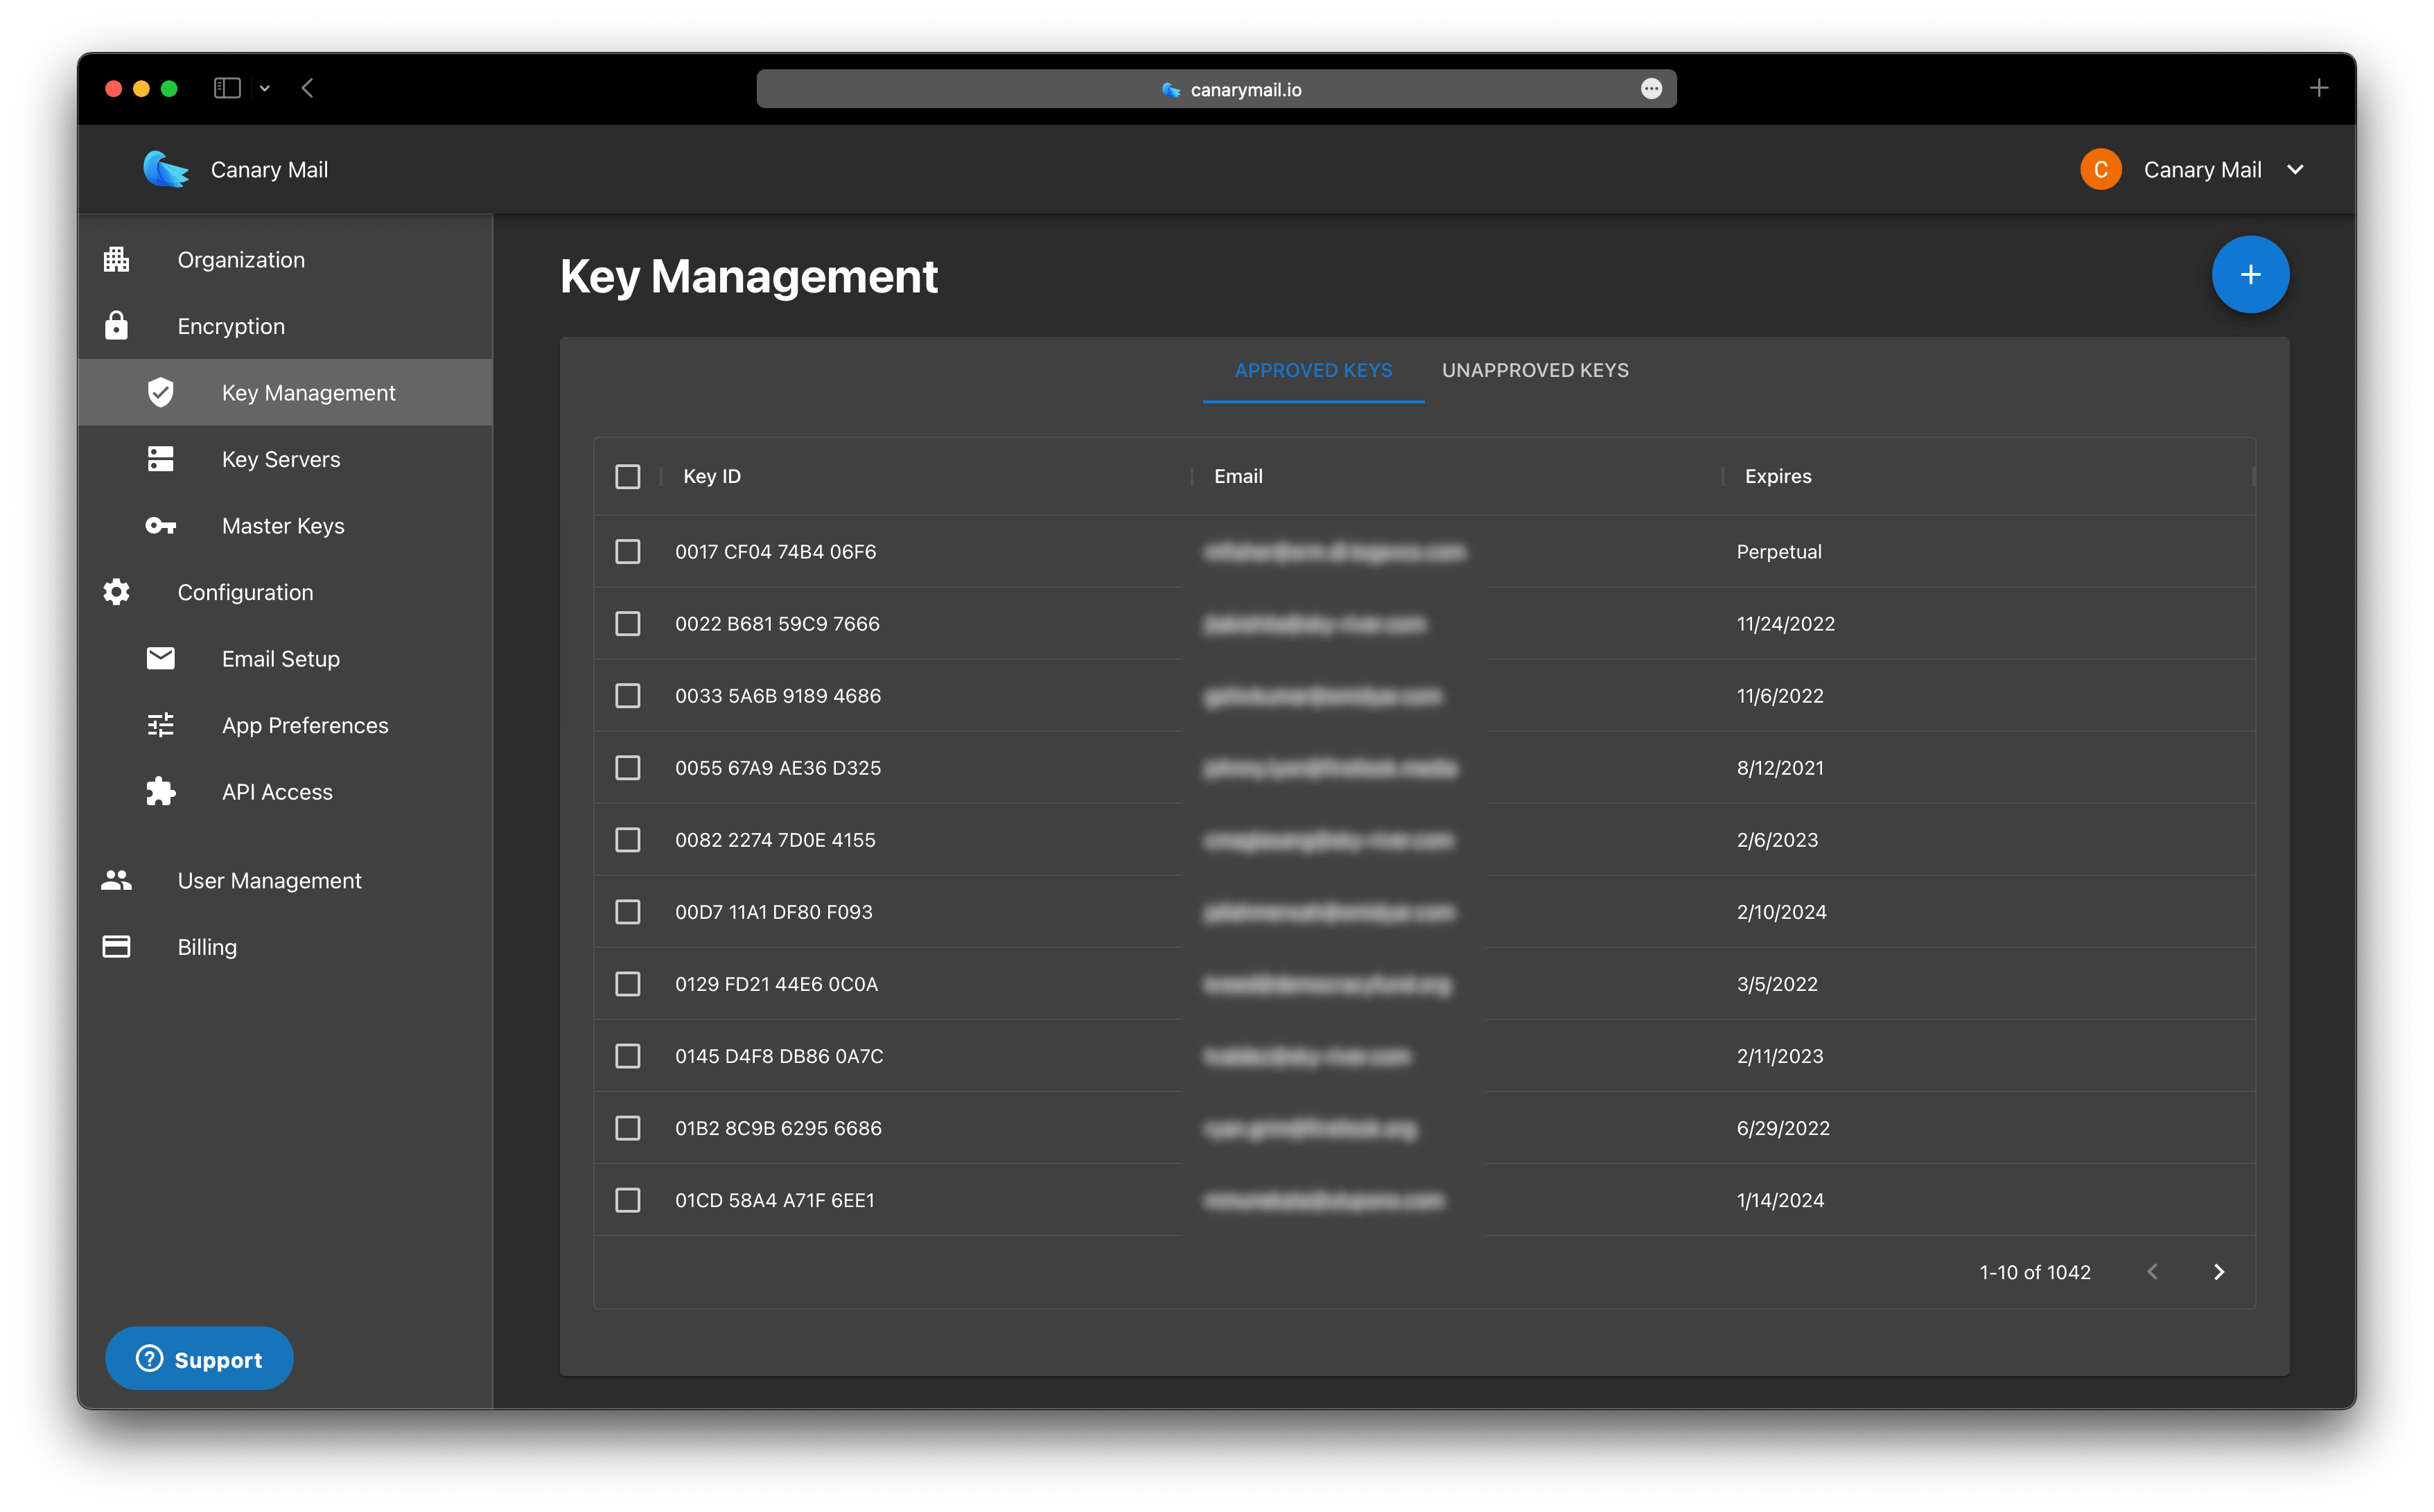Image resolution: width=2434 pixels, height=1512 pixels.
Task: Select the APPROVED KEYS tab
Action: 1314,369
